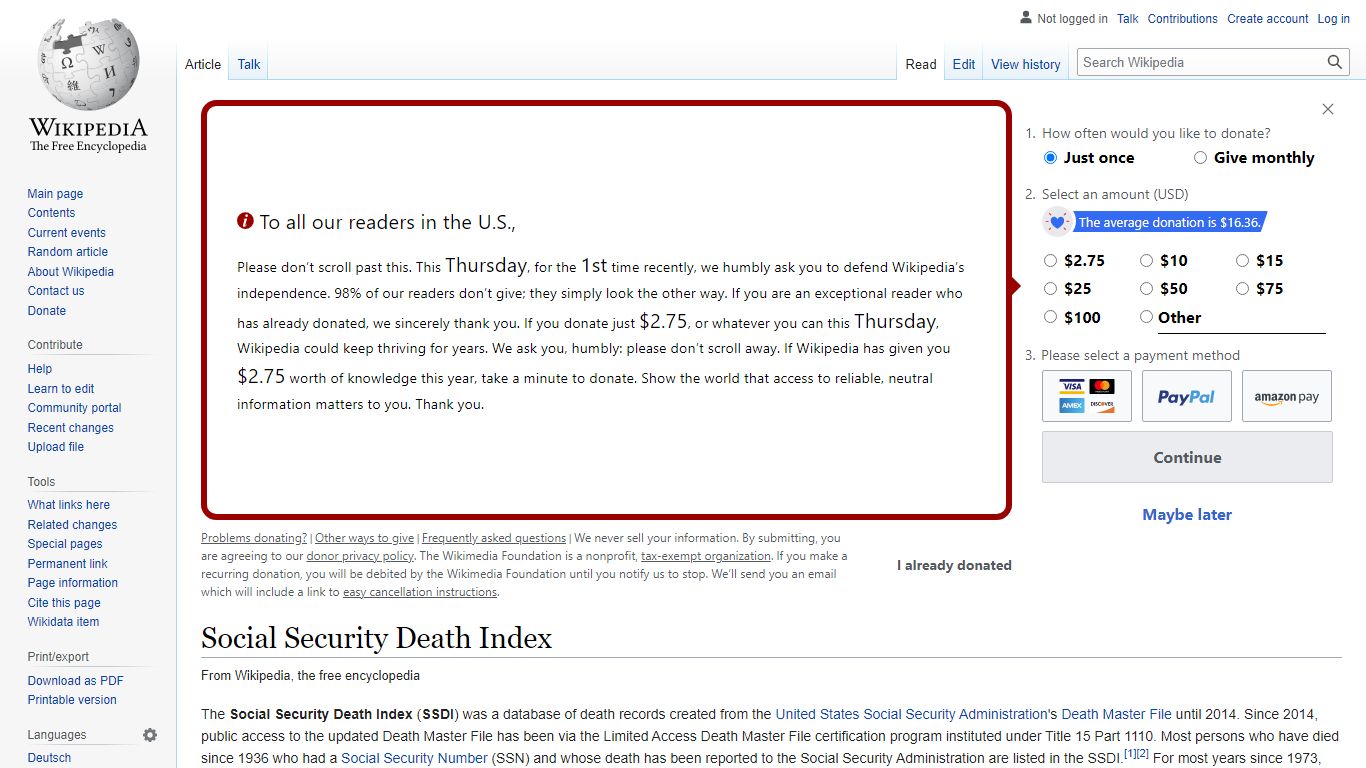
Task: Click the Search Wikipedia field
Action: [1203, 62]
